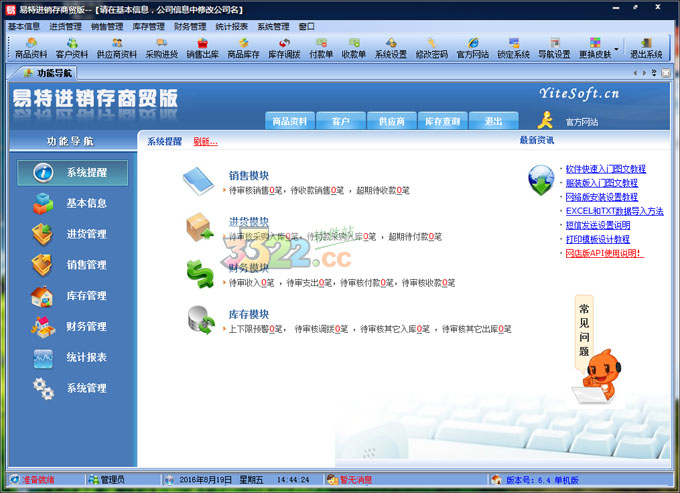Click the 商品资料 banner tab
The height and width of the screenshot is (493, 680).
coord(289,121)
